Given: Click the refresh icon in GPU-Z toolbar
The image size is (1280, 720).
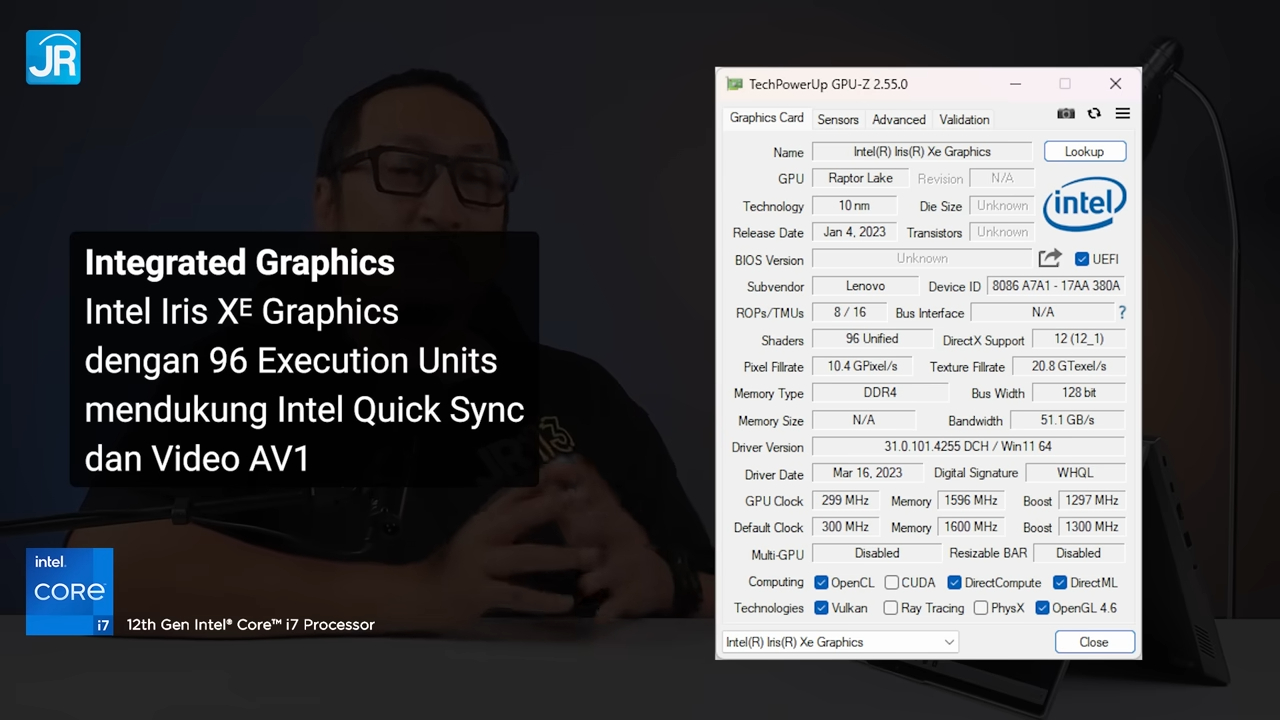Looking at the screenshot, I should tap(1094, 114).
